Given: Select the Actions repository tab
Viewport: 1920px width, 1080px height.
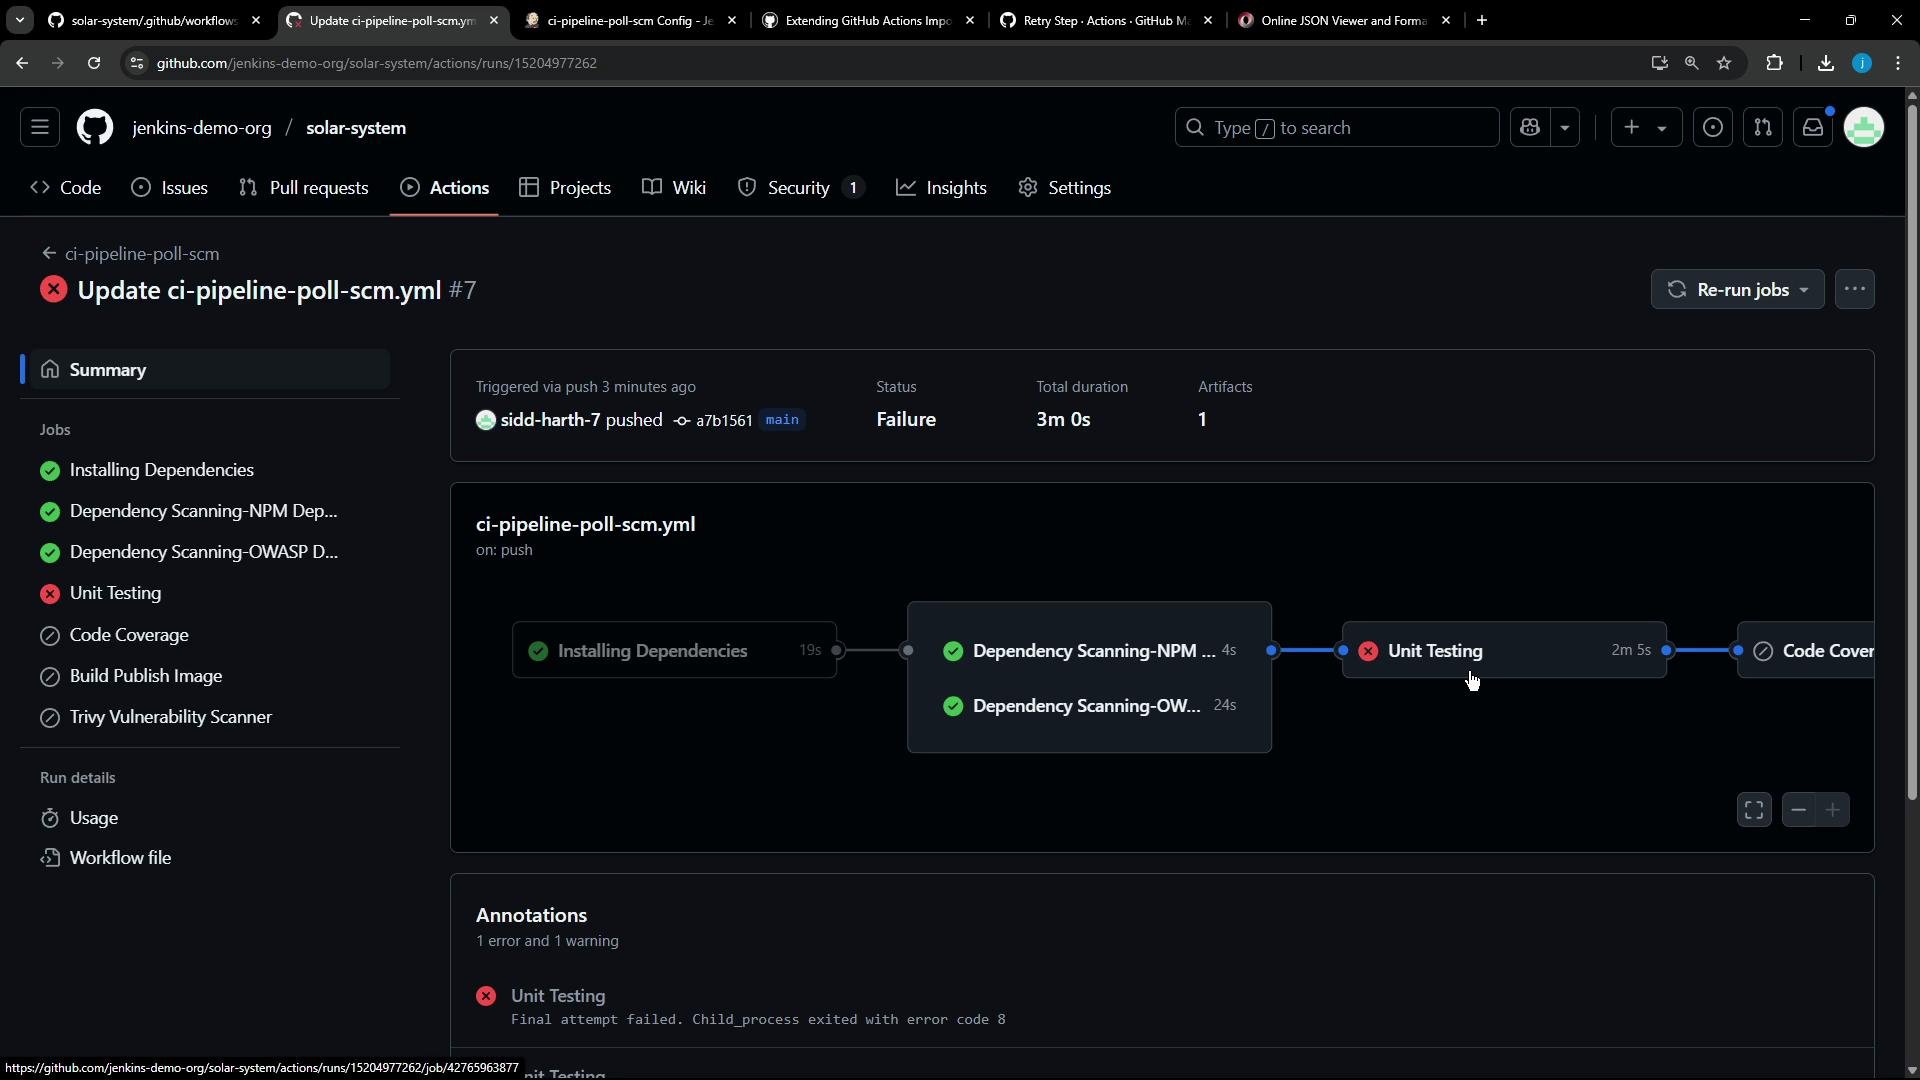Looking at the screenshot, I should click(x=444, y=188).
